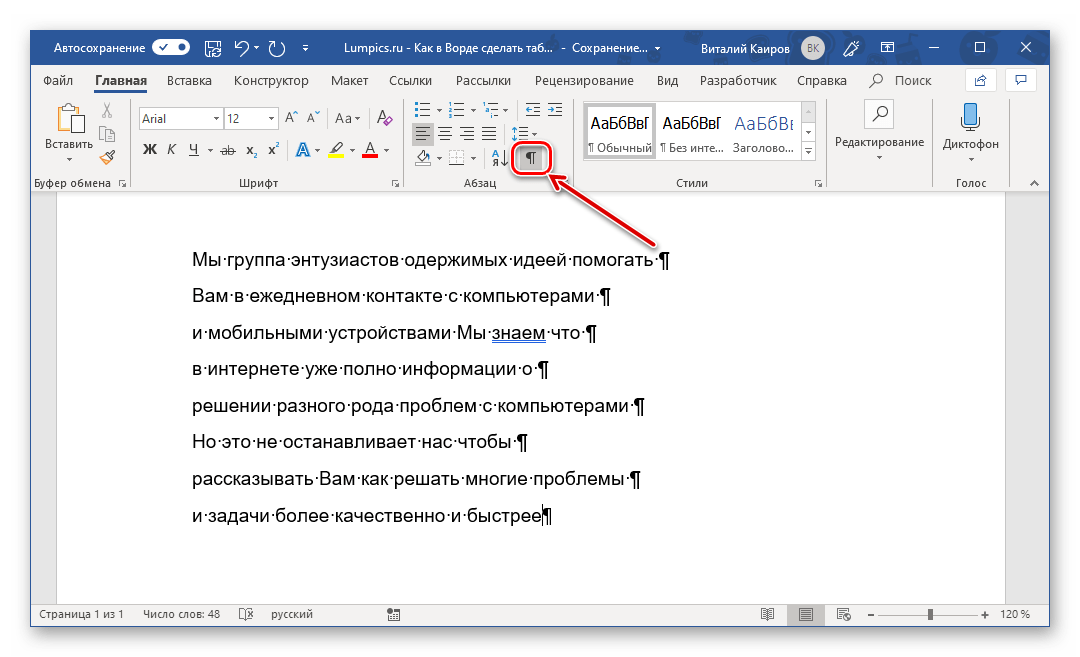This screenshot has height=657, width=1080.
Task: Apply strikethrough formatting to text
Action: 226,151
